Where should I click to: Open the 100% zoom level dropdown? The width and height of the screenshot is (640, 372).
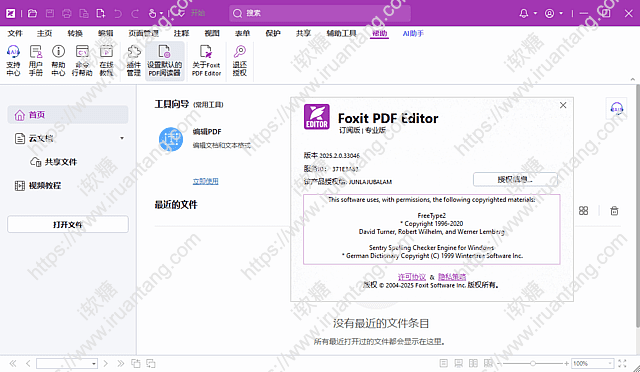610,363
